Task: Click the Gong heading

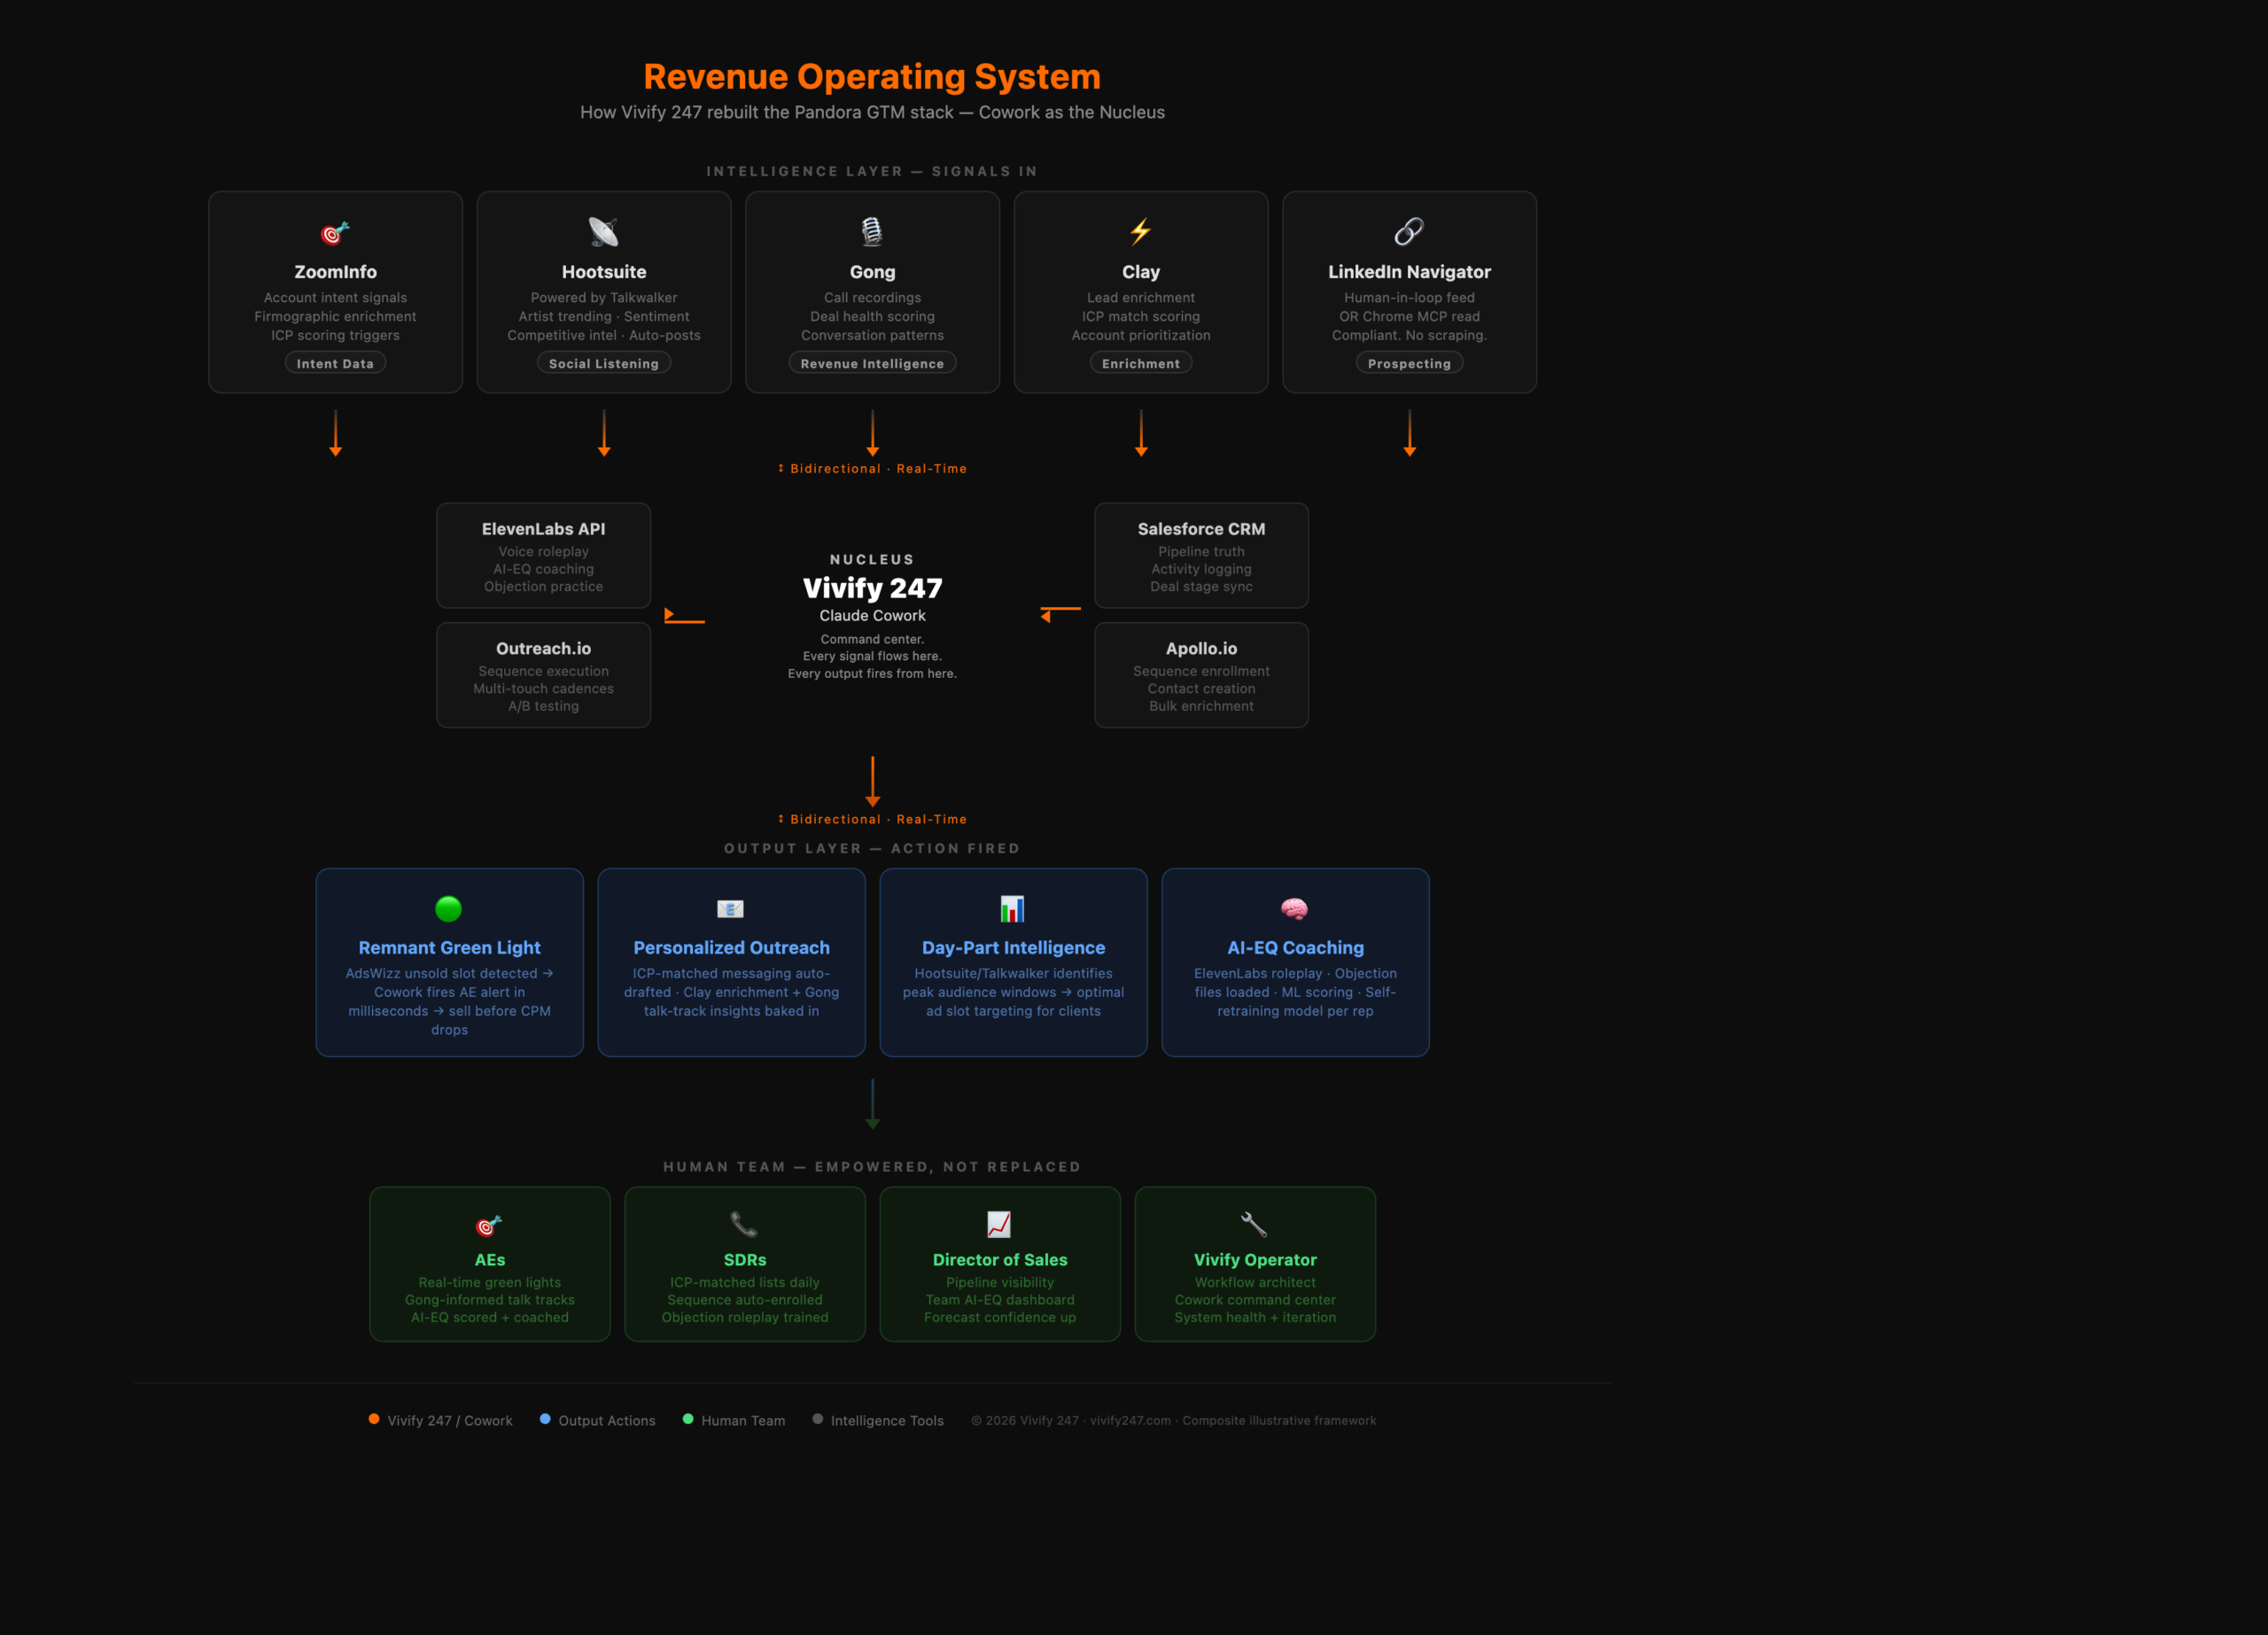Action: click(x=872, y=272)
